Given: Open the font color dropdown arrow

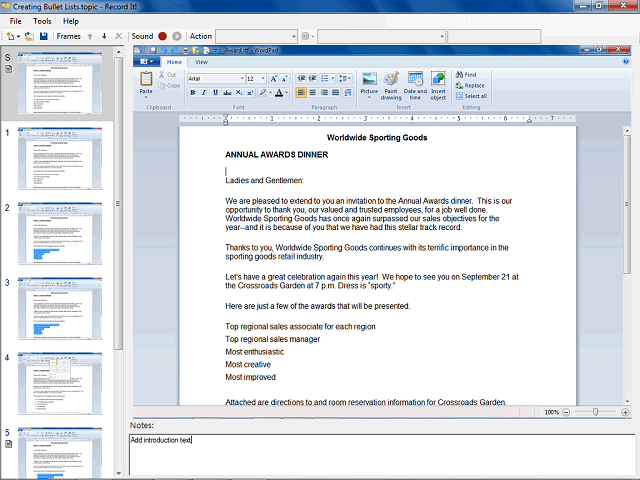Looking at the screenshot, I should pos(287,93).
